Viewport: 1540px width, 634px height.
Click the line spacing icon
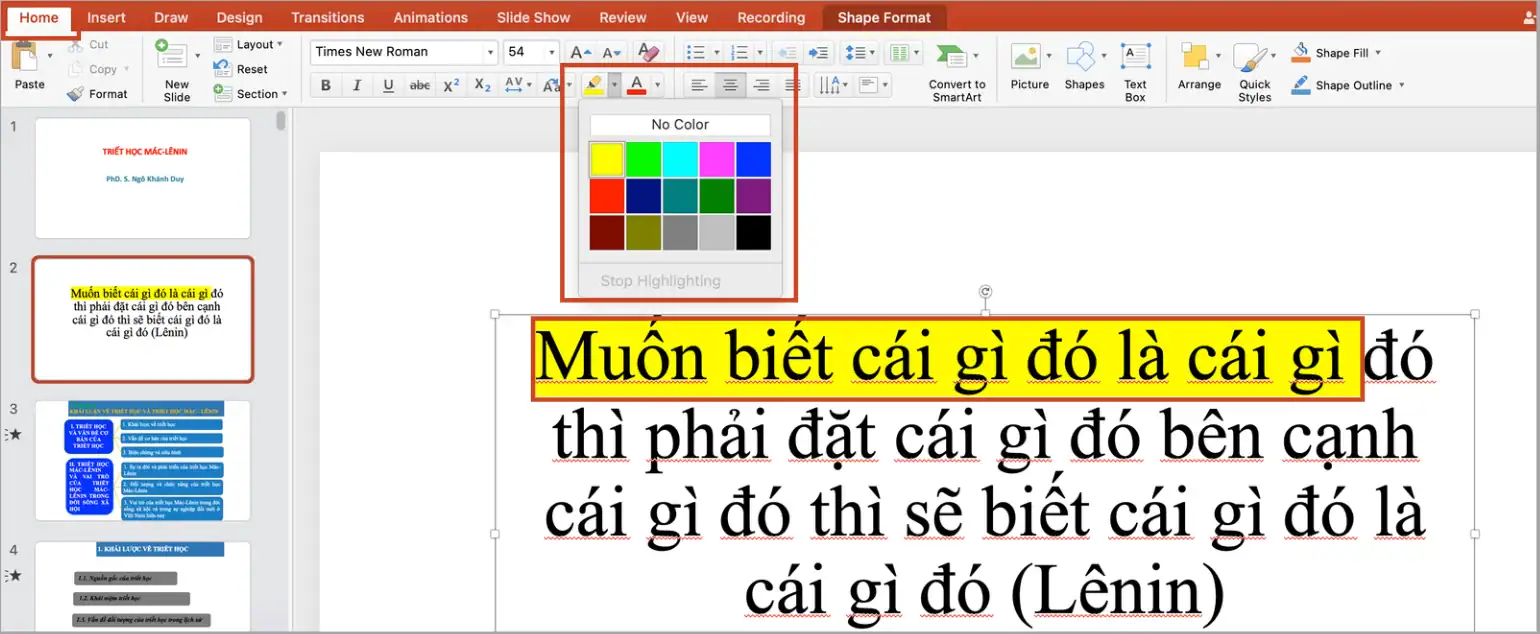853,52
